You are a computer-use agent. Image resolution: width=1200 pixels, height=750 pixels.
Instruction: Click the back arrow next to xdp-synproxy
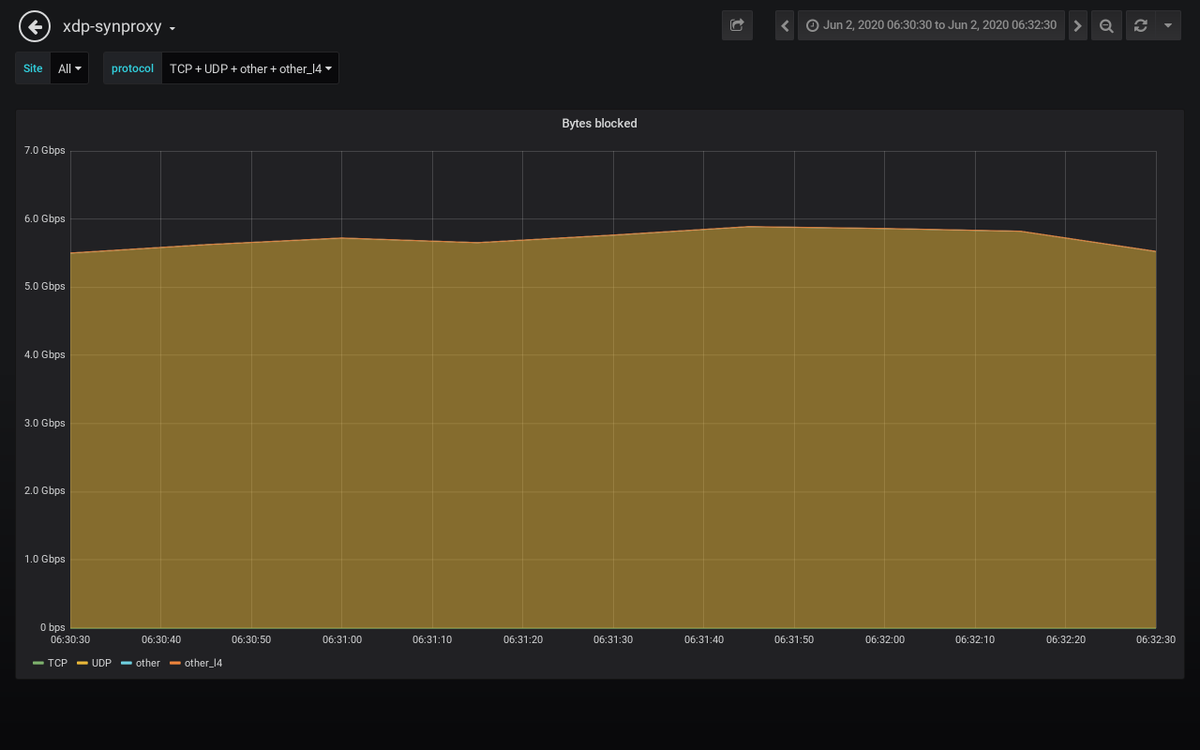pyautogui.click(x=34, y=25)
